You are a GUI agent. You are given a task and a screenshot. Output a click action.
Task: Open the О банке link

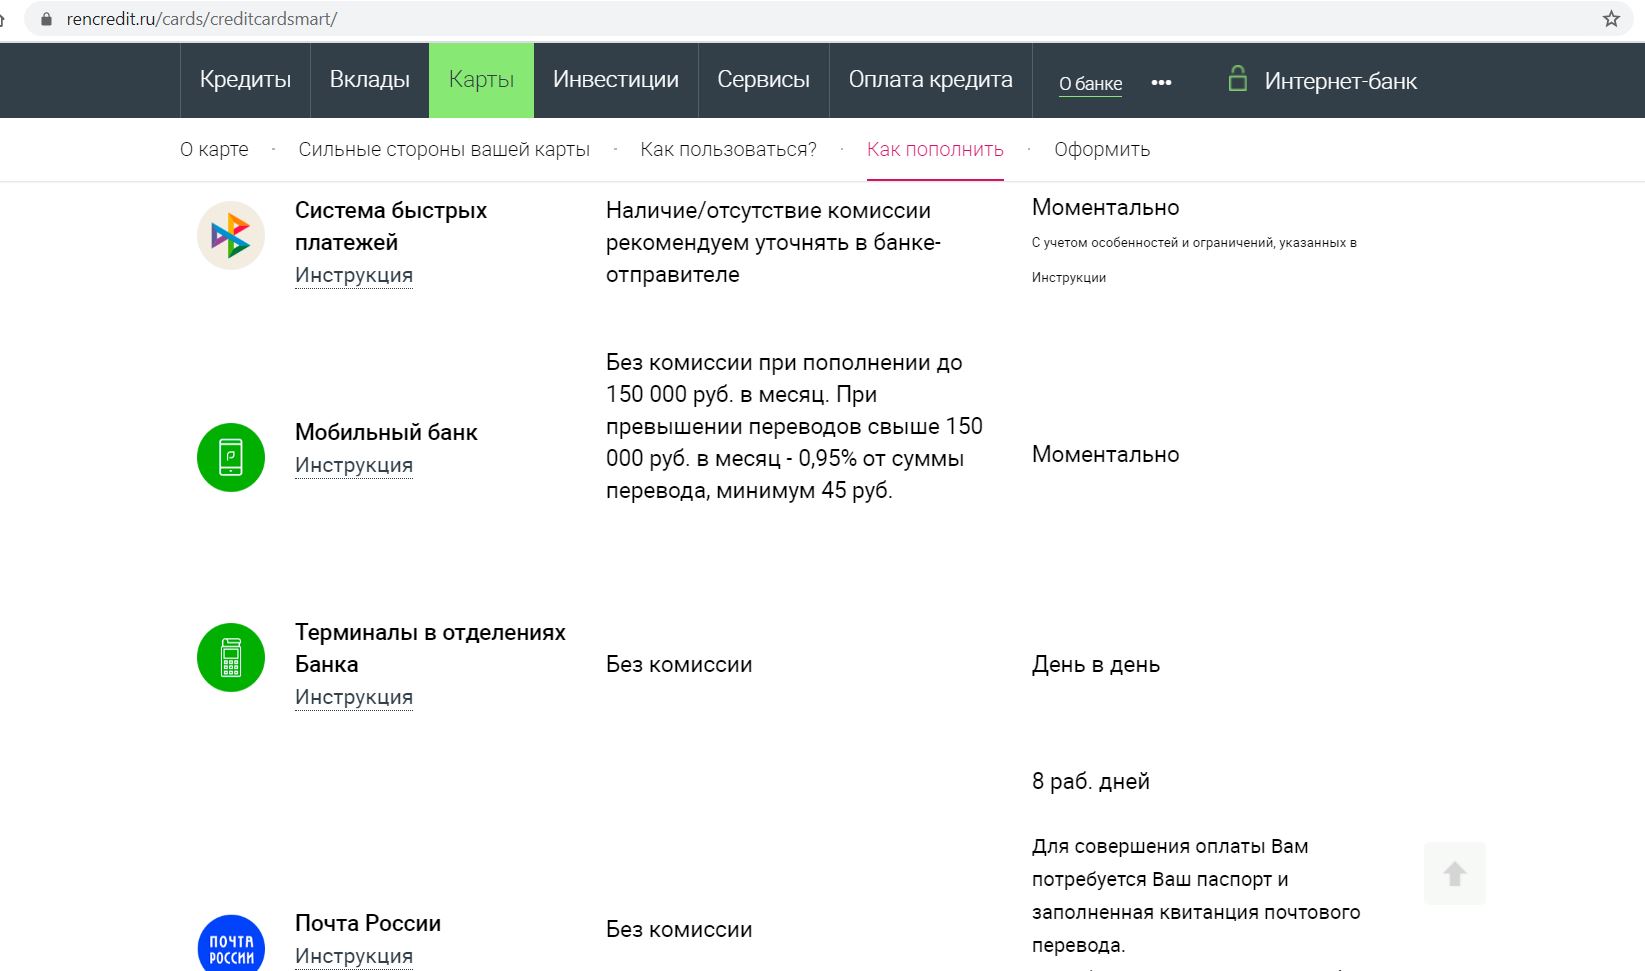click(1090, 84)
